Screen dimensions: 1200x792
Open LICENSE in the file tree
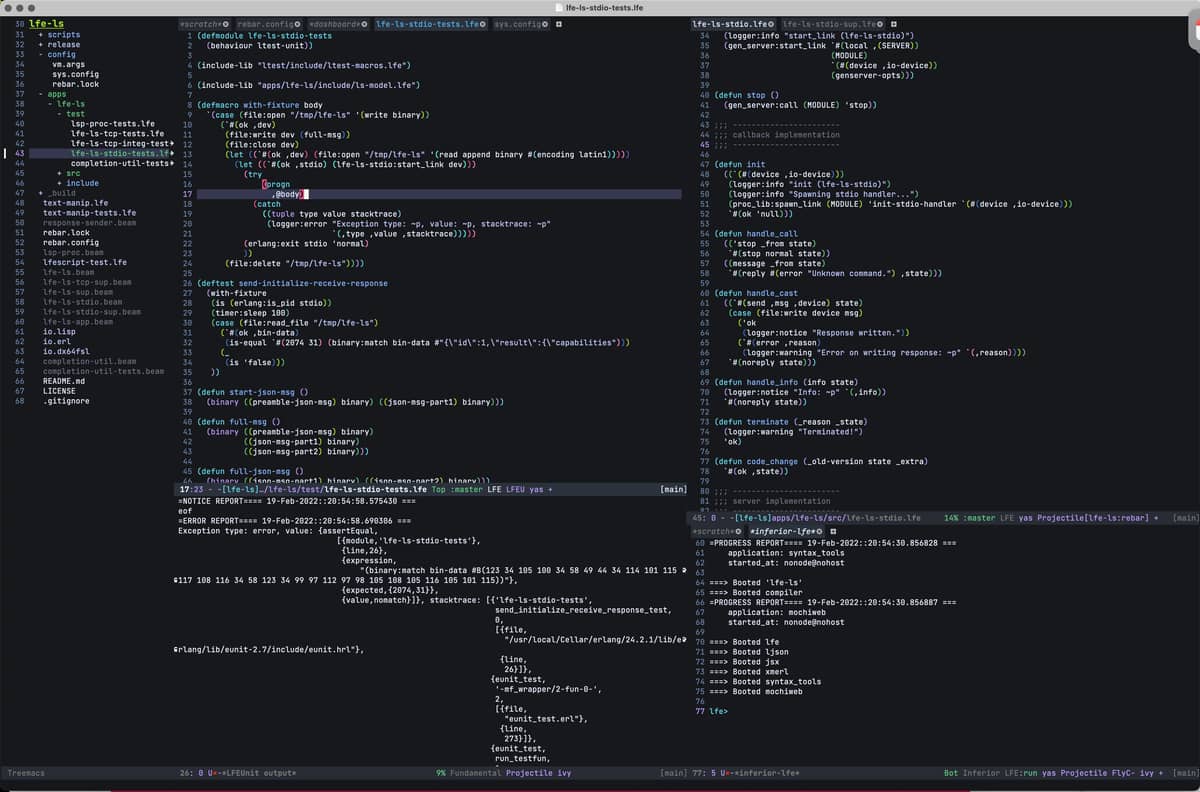click(59, 391)
